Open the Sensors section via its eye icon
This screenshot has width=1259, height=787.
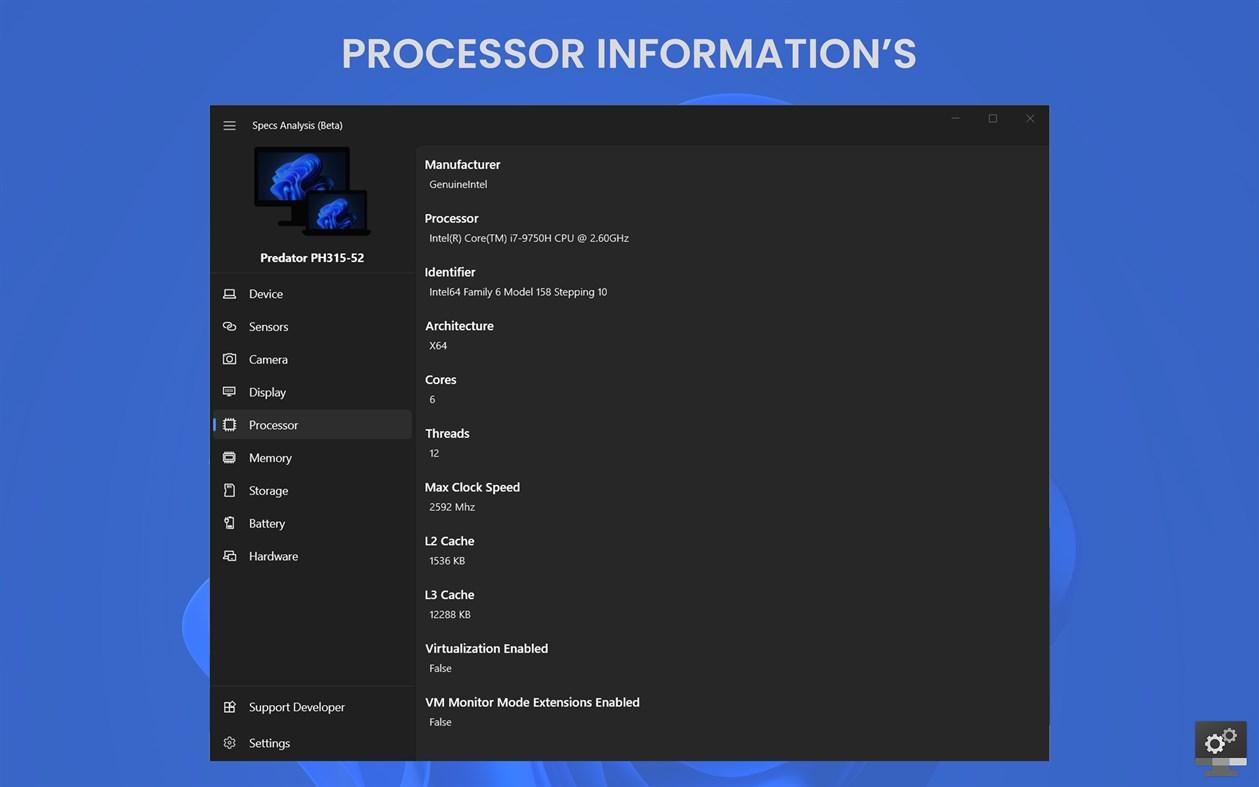pyautogui.click(x=231, y=326)
